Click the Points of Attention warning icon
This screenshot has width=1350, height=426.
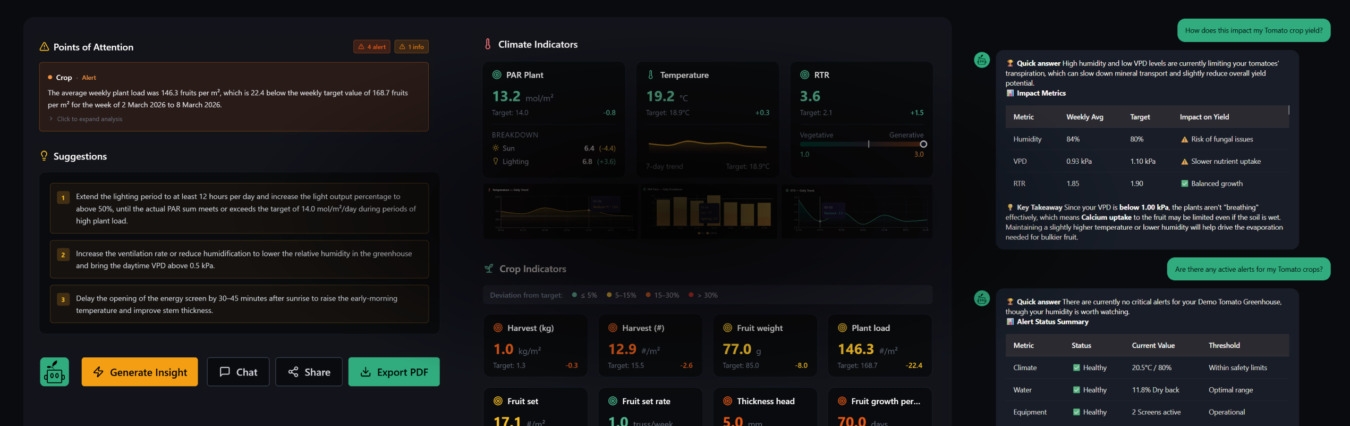(44, 47)
